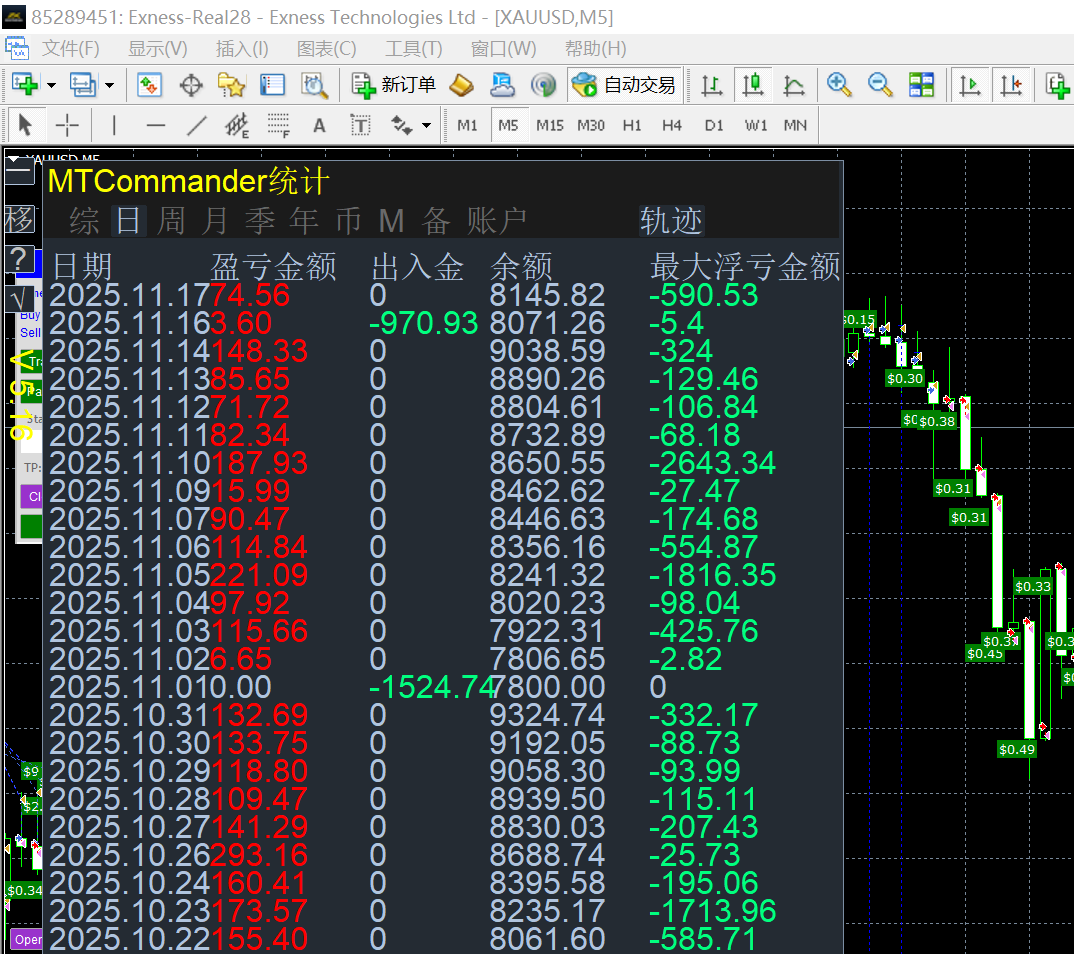Switch to M1 timeframe
The image size is (1074, 954).
click(467, 125)
